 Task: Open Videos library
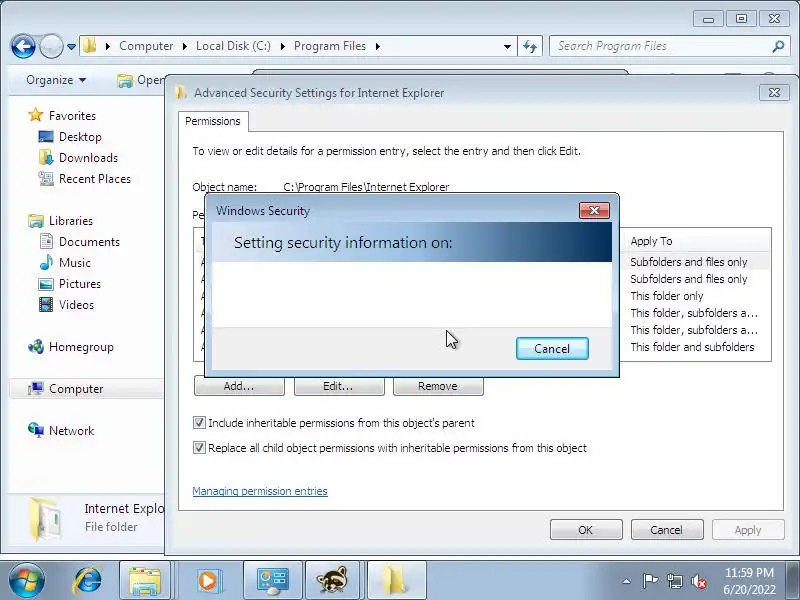point(76,304)
